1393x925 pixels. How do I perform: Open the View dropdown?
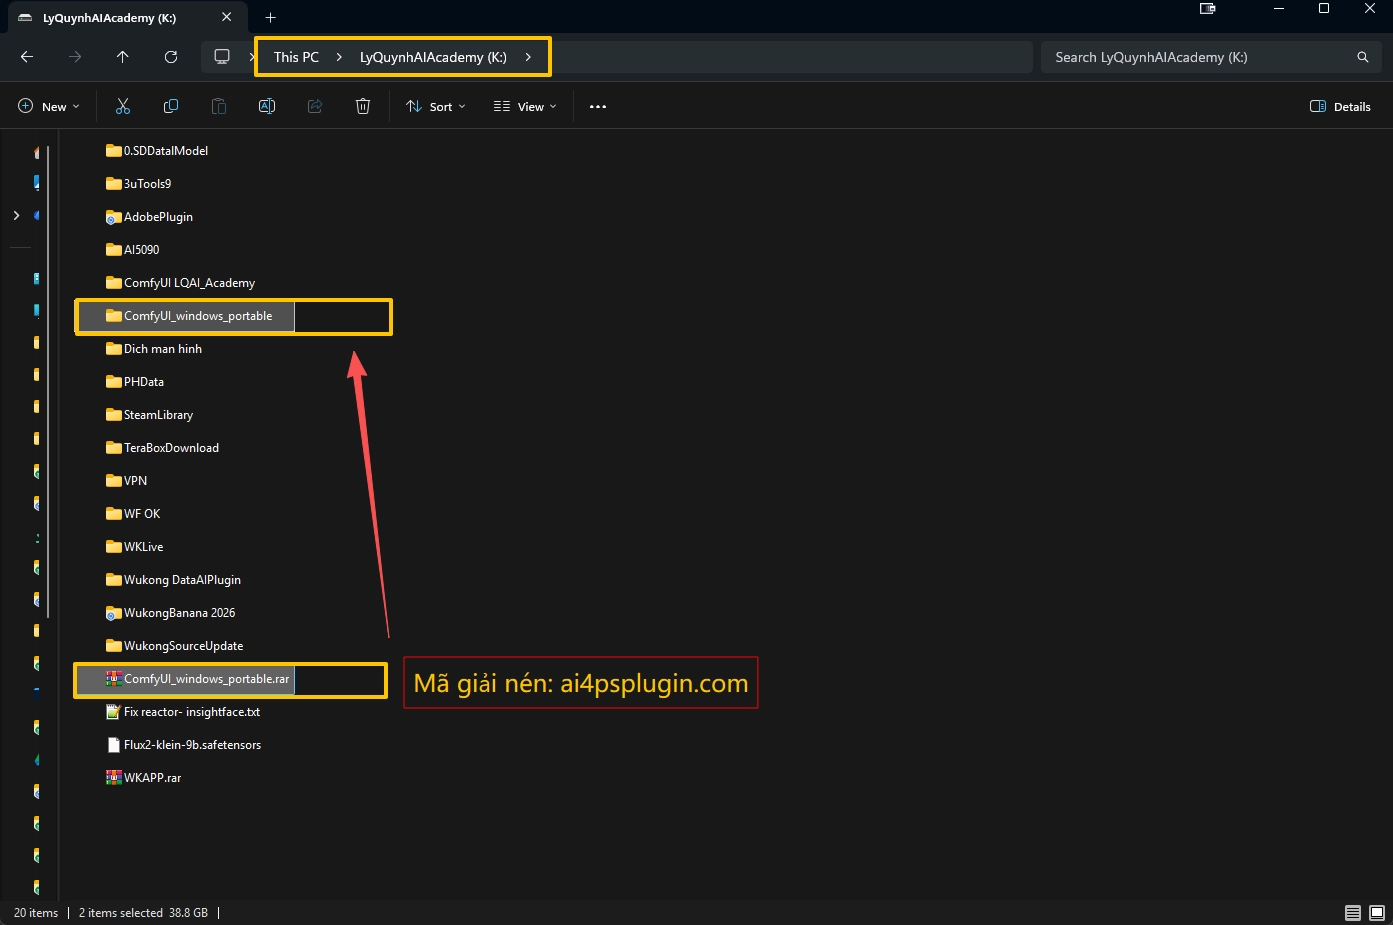[525, 106]
